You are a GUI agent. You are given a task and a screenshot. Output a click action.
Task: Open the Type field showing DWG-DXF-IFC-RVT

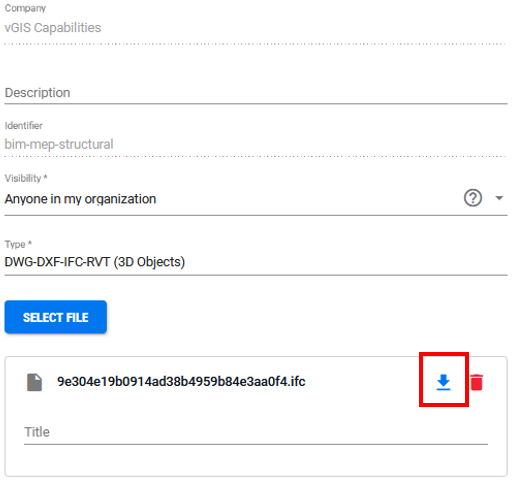pos(256,262)
